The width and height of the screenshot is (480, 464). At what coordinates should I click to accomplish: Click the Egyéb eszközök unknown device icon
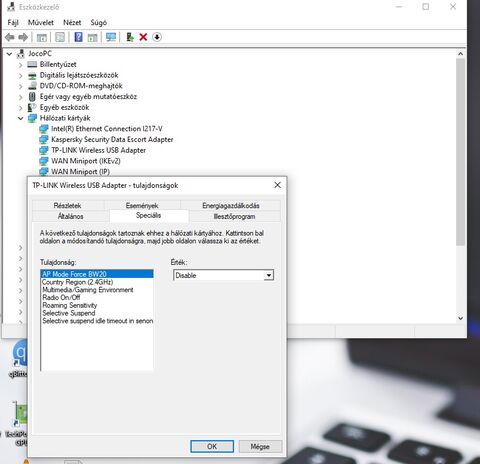pyautogui.click(x=32, y=107)
